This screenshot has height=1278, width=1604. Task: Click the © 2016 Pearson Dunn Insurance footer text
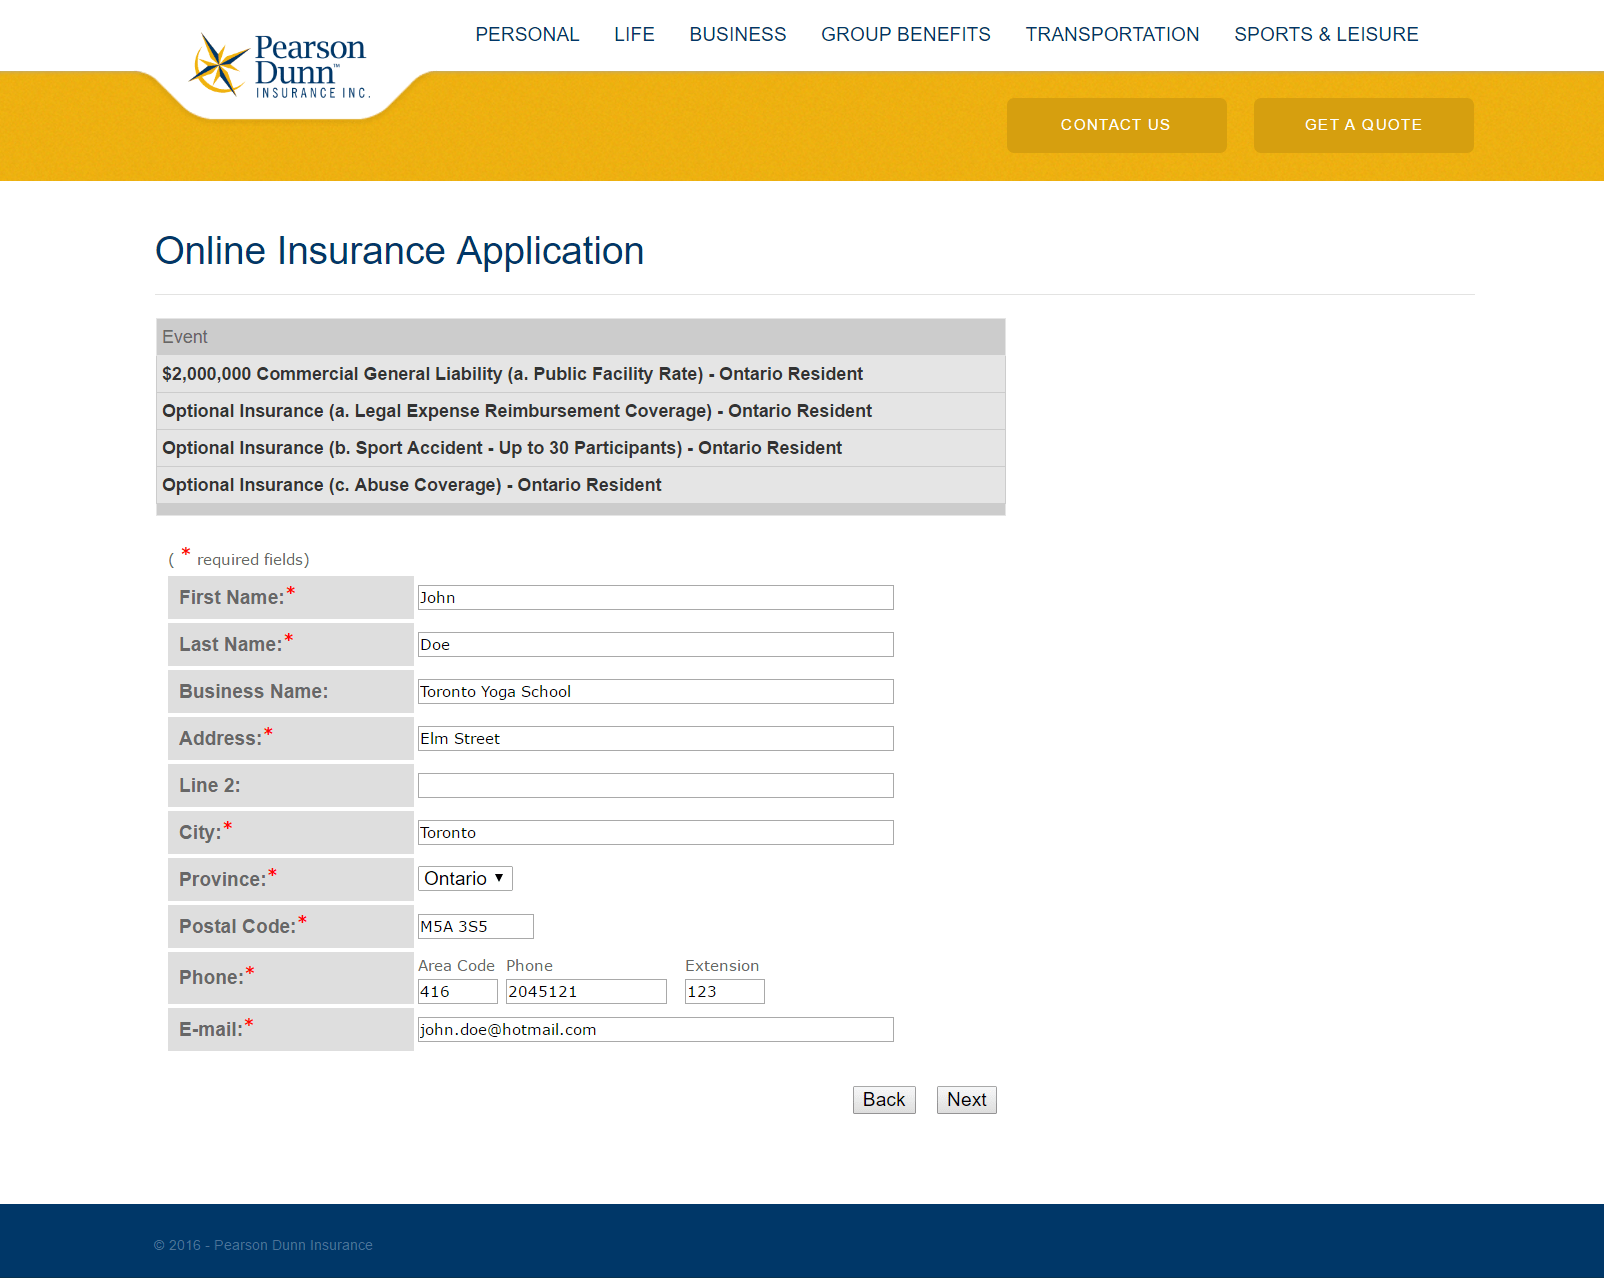tap(263, 1245)
